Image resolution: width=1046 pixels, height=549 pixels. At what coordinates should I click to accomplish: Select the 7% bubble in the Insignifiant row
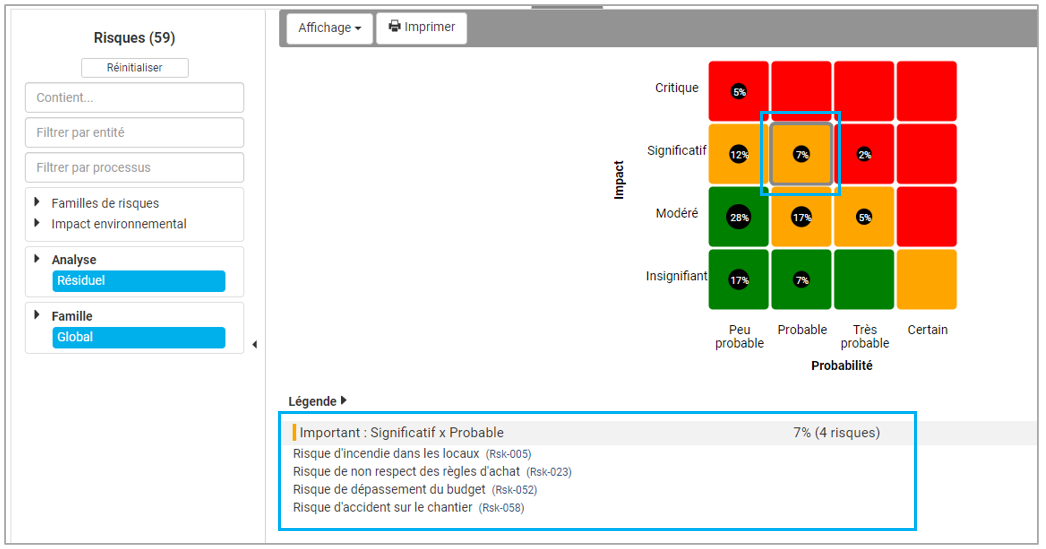tap(801, 280)
